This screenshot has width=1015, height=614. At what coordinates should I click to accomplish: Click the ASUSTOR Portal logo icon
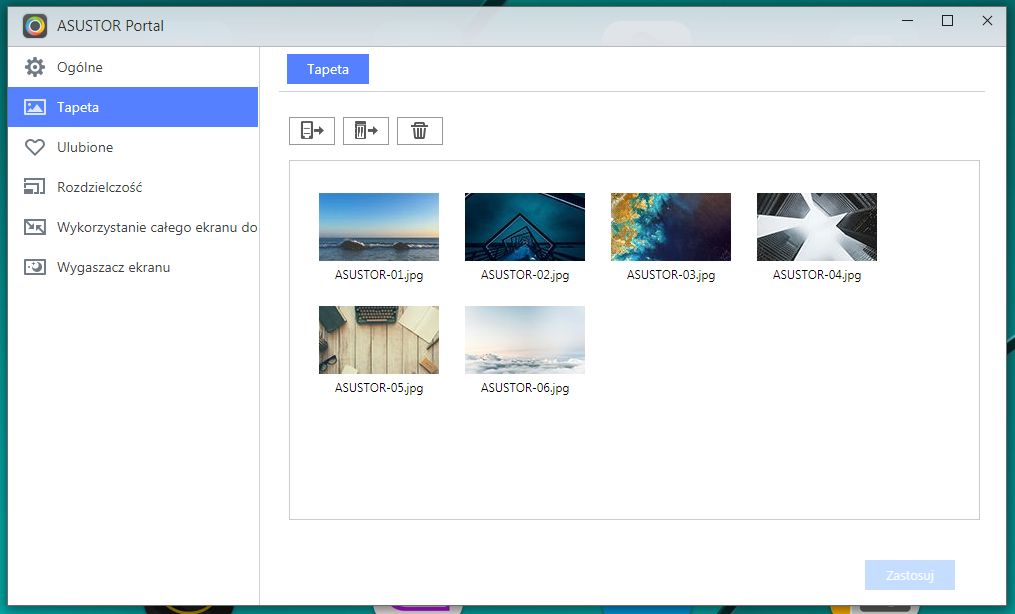pos(35,26)
